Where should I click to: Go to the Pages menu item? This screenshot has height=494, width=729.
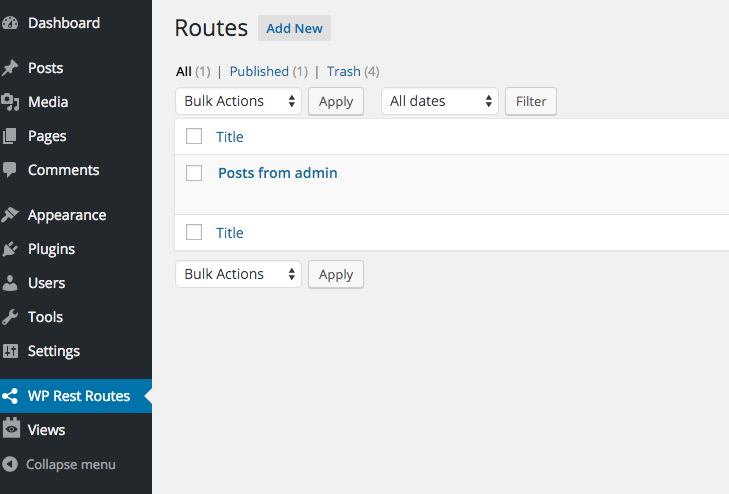pyautogui.click(x=47, y=136)
